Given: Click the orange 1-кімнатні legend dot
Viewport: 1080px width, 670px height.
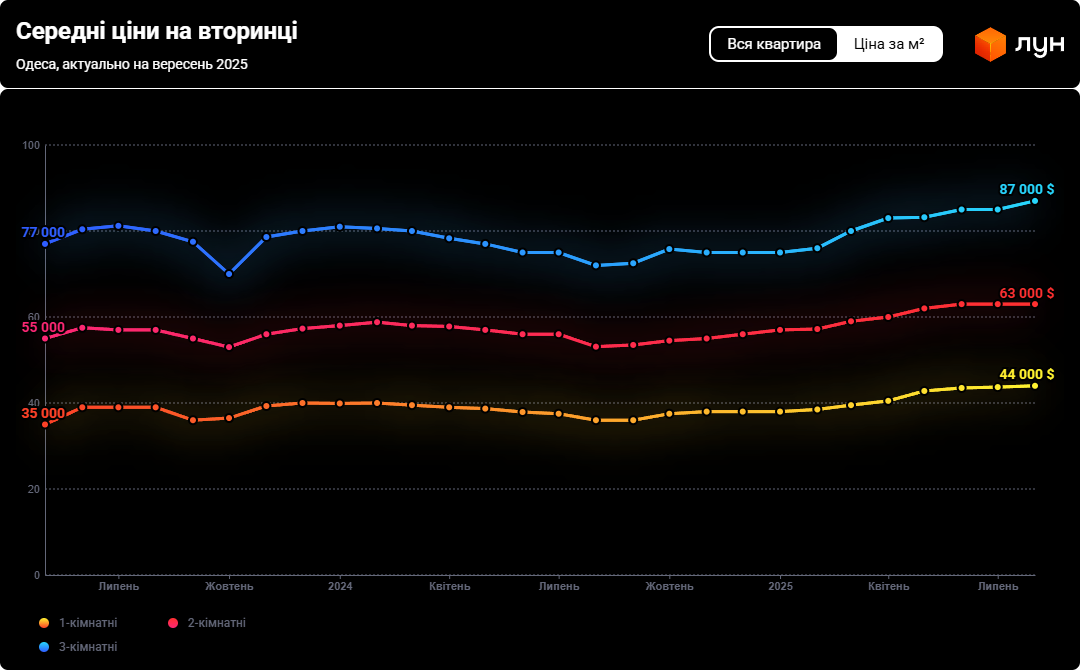Looking at the screenshot, I should 44,623.
